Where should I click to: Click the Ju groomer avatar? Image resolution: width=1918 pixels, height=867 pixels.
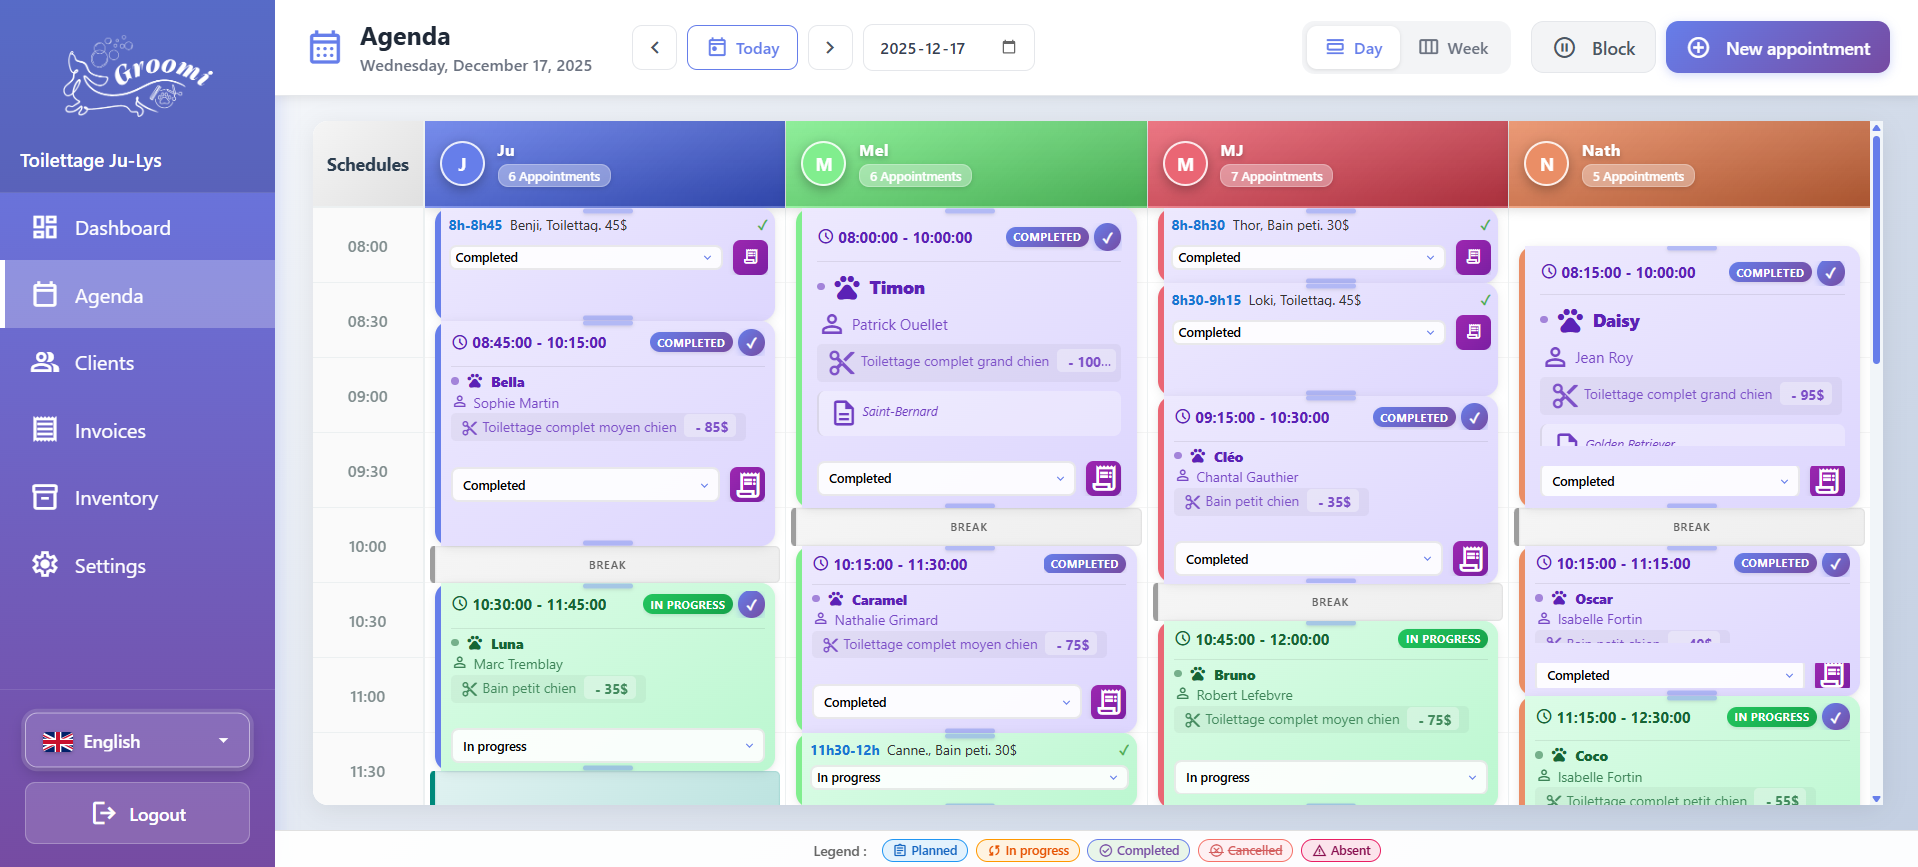point(462,164)
